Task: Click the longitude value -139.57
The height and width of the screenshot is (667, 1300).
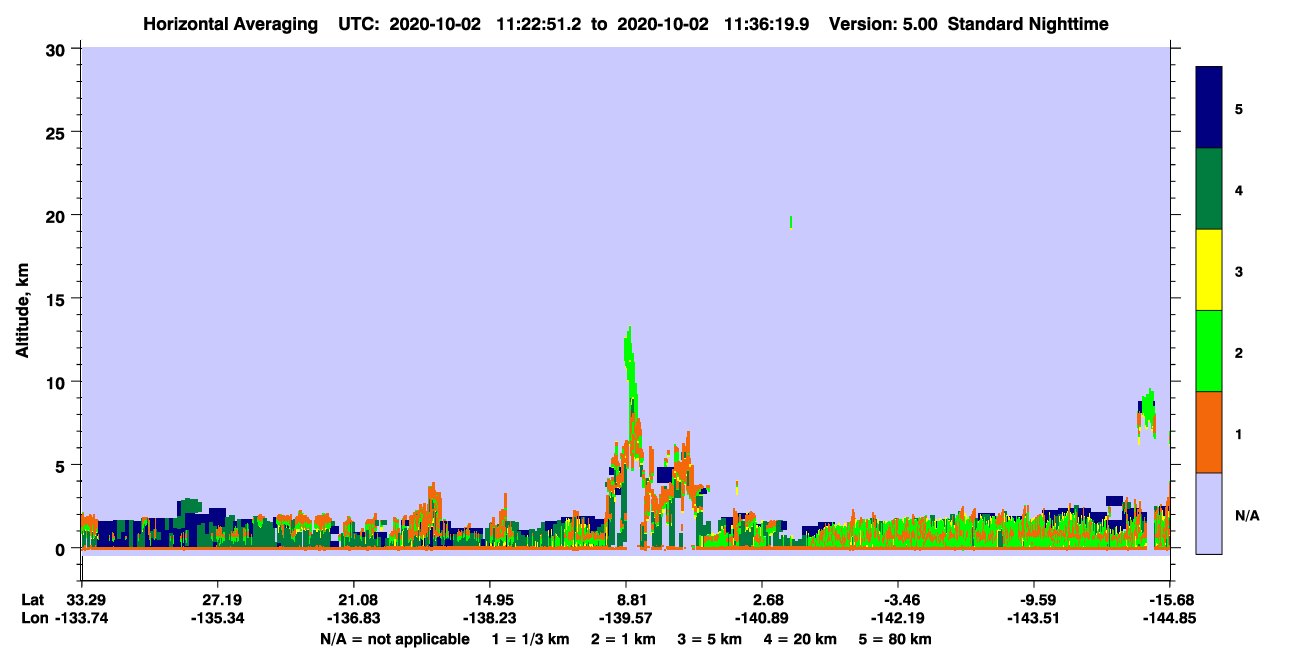Action: 626,618
